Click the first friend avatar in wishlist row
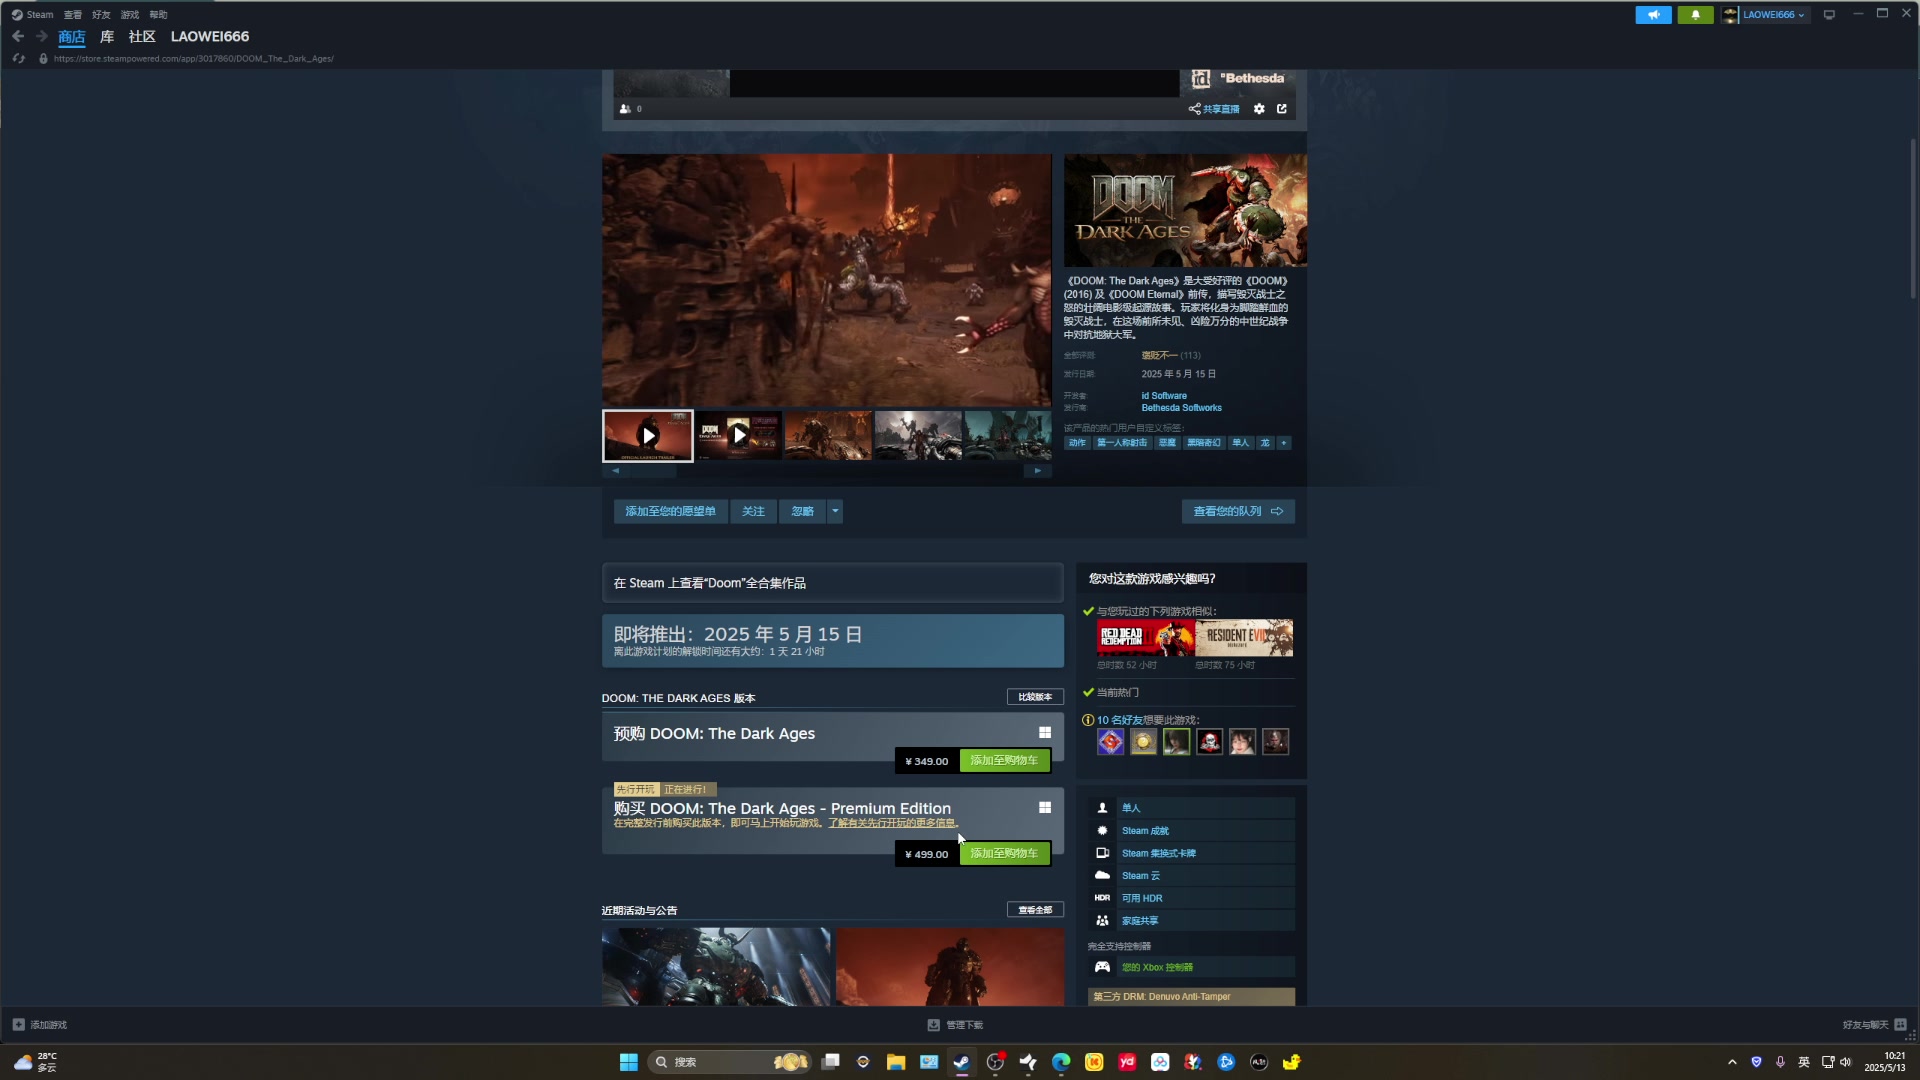Image resolution: width=1920 pixels, height=1080 pixels. pyautogui.click(x=1110, y=742)
